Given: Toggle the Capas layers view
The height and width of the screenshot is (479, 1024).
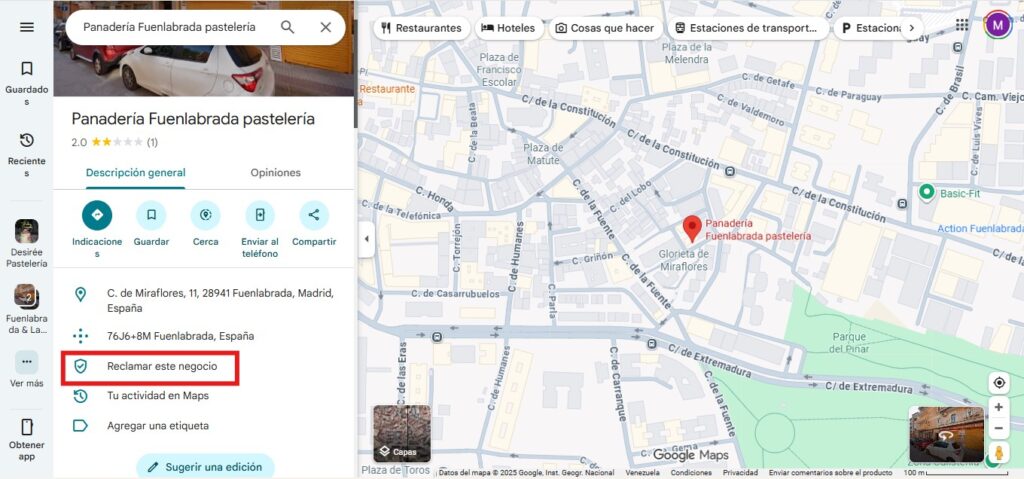Looking at the screenshot, I should pyautogui.click(x=402, y=433).
